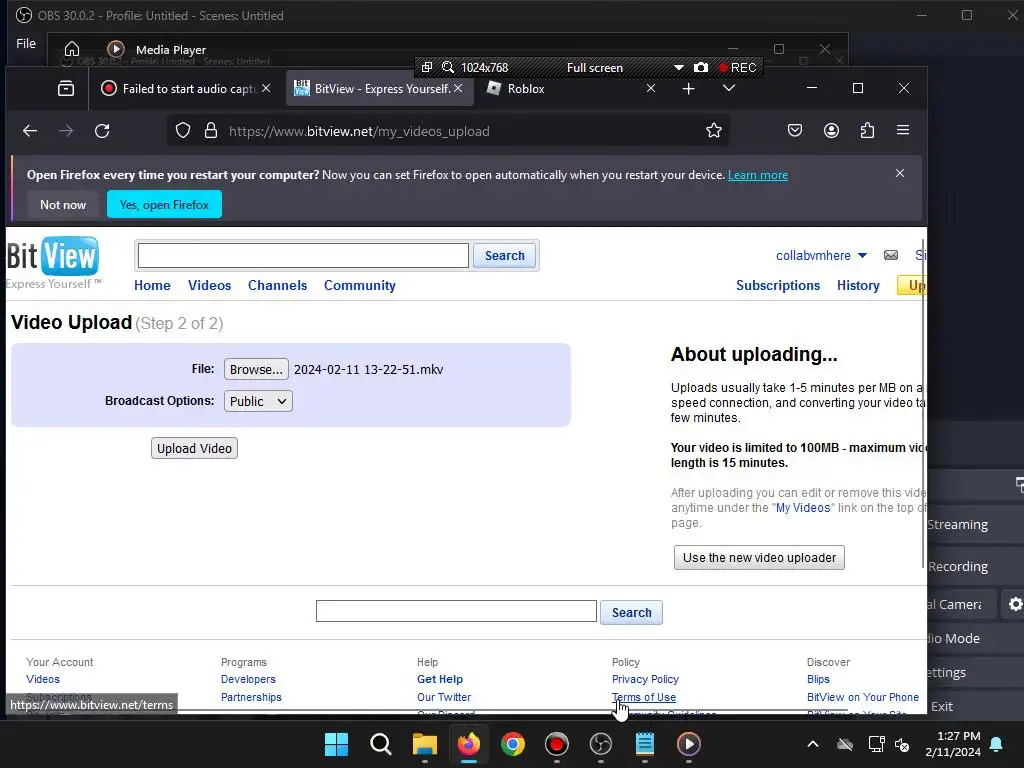The image size is (1024, 768).
Task: Click the bottom Search button
Action: 631,613
